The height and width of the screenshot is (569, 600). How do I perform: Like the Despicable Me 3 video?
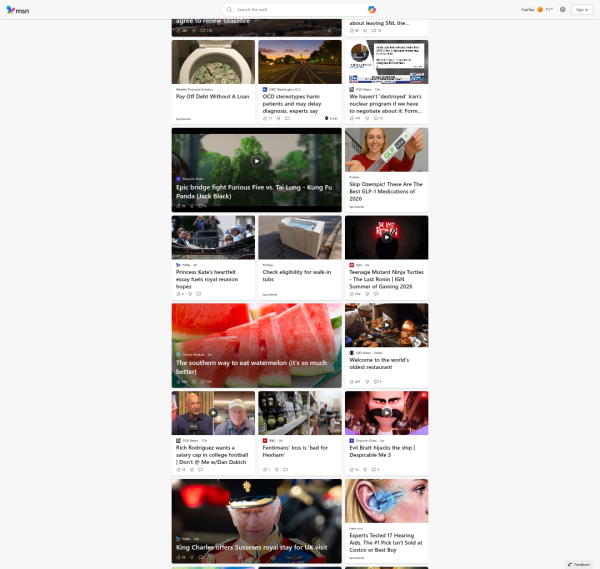[x=352, y=470]
